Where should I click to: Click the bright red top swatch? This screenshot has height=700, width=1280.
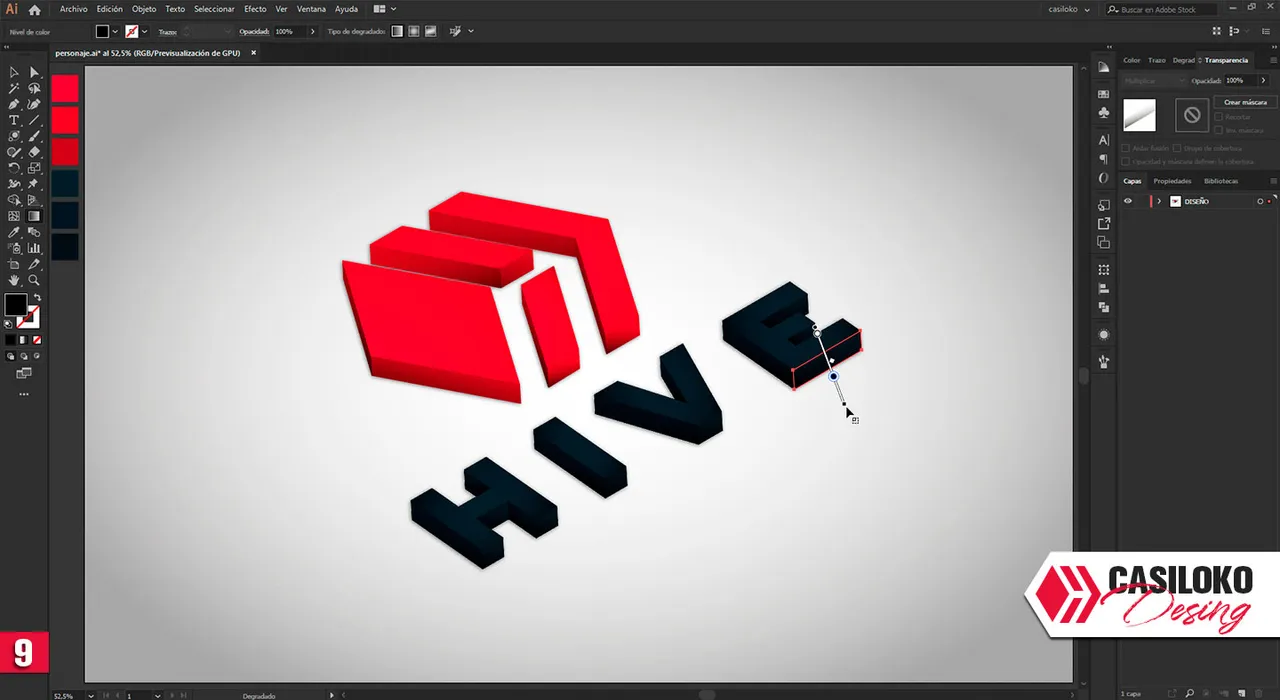[x=65, y=88]
